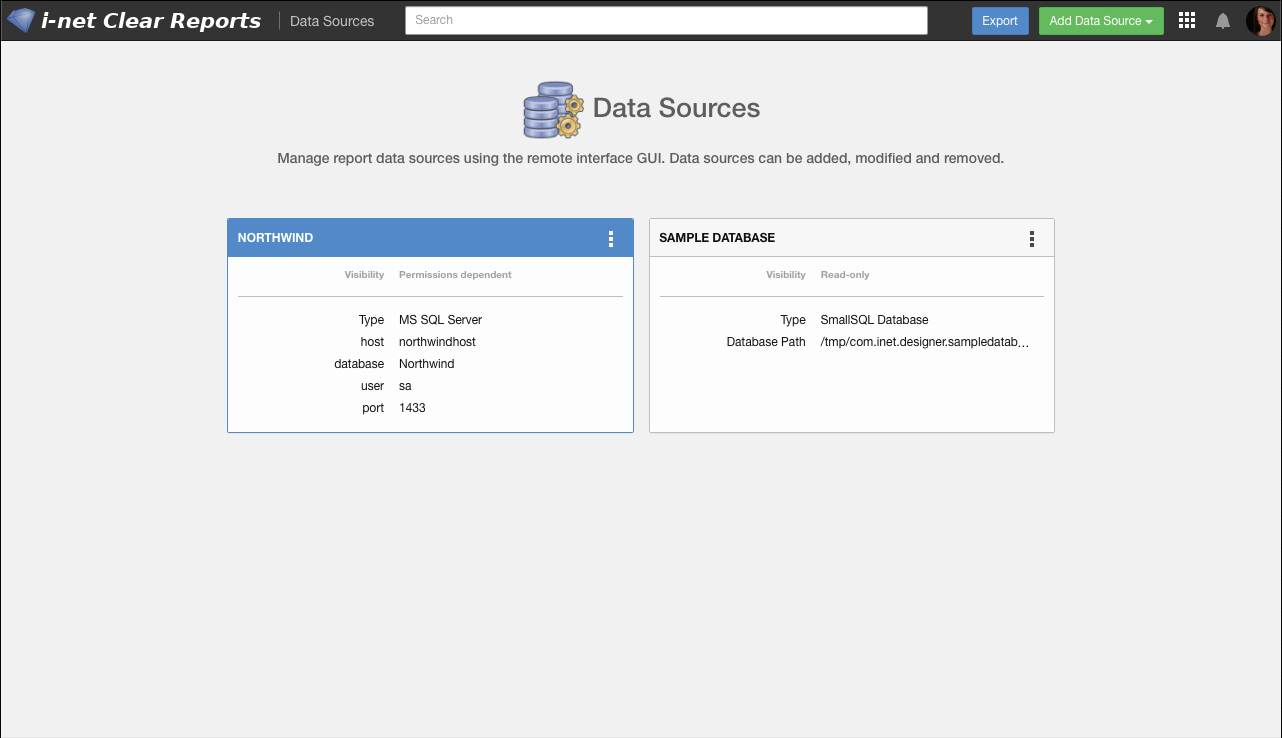The image size is (1282, 738).
Task: Click the 'northwindhost' host value
Action: pyautogui.click(x=437, y=342)
